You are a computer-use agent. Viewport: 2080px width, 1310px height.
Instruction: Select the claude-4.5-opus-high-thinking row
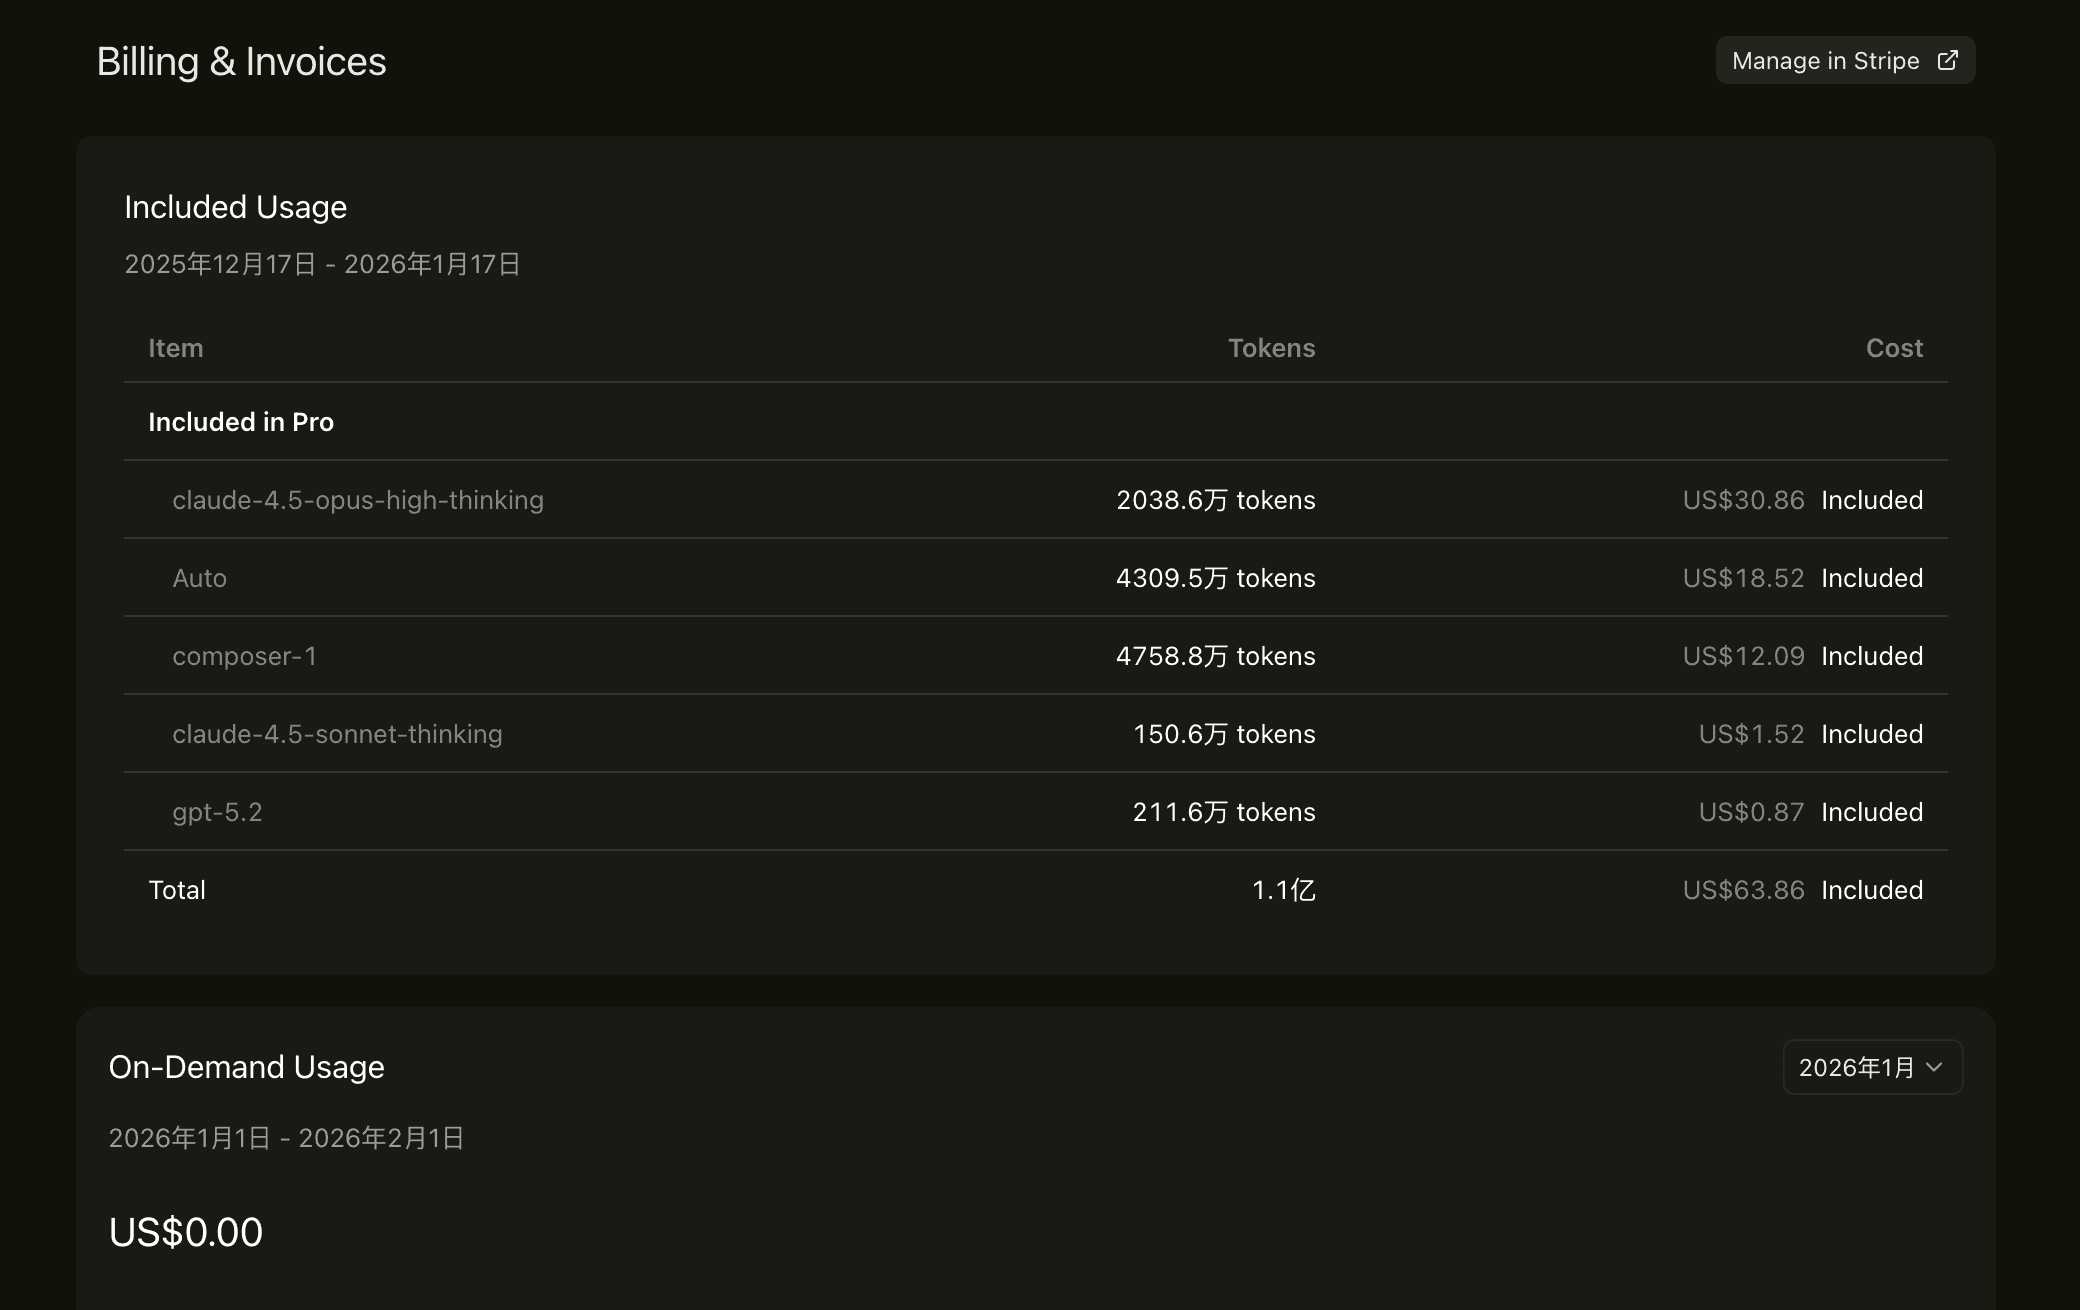358,500
